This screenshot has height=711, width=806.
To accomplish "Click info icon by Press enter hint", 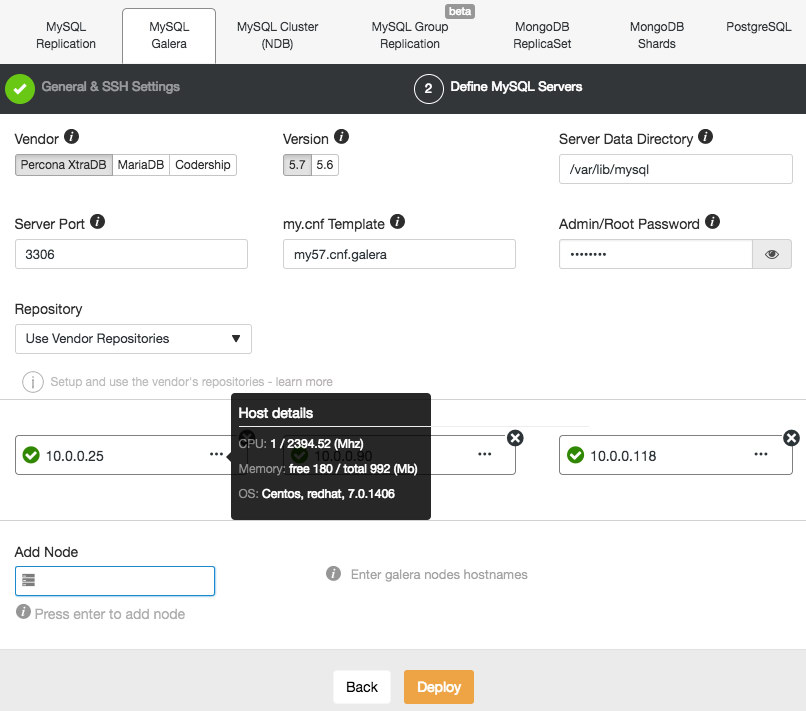I will click(x=23, y=612).
